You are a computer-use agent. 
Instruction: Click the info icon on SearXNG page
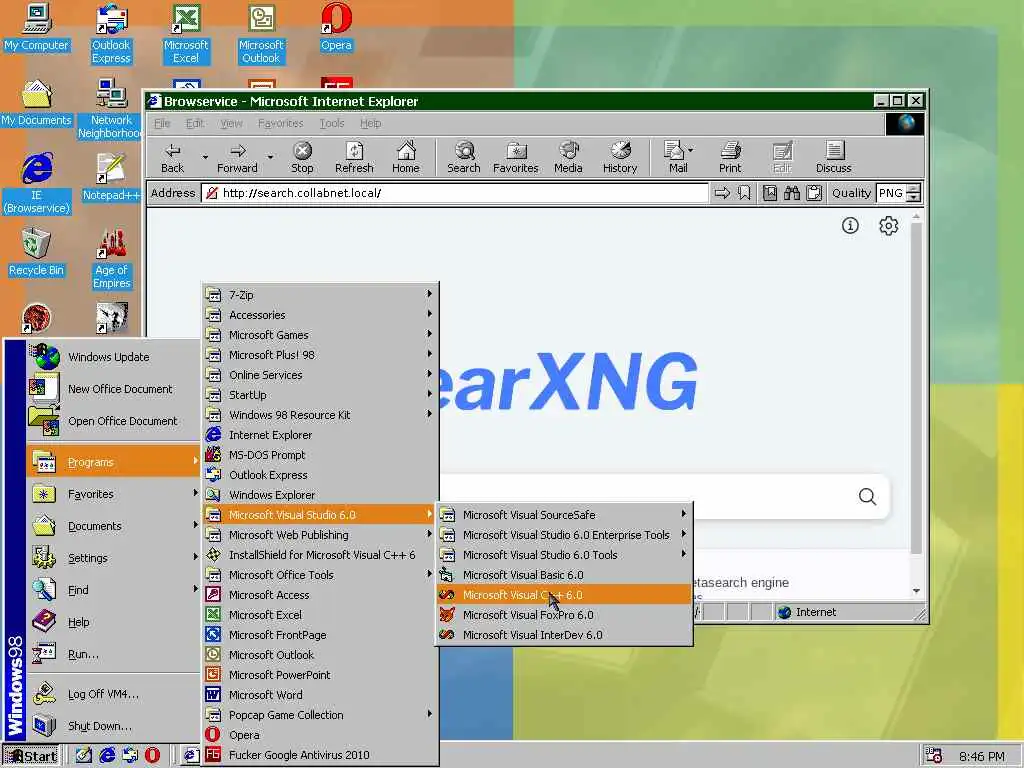tap(850, 226)
